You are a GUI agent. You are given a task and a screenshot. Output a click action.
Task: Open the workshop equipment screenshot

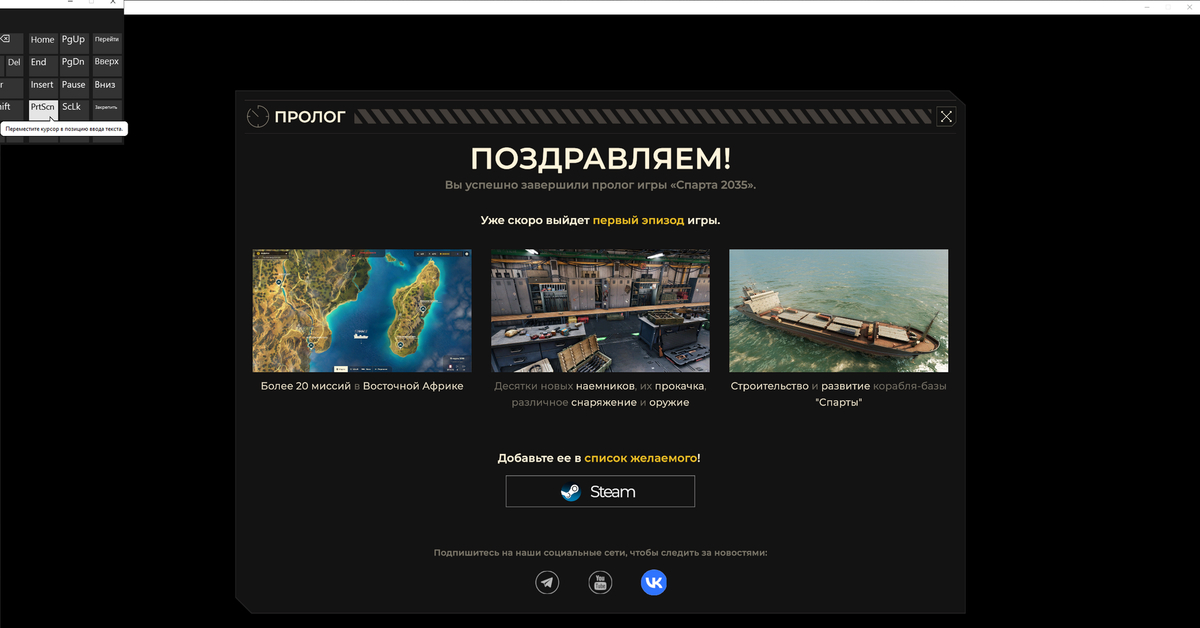point(600,310)
